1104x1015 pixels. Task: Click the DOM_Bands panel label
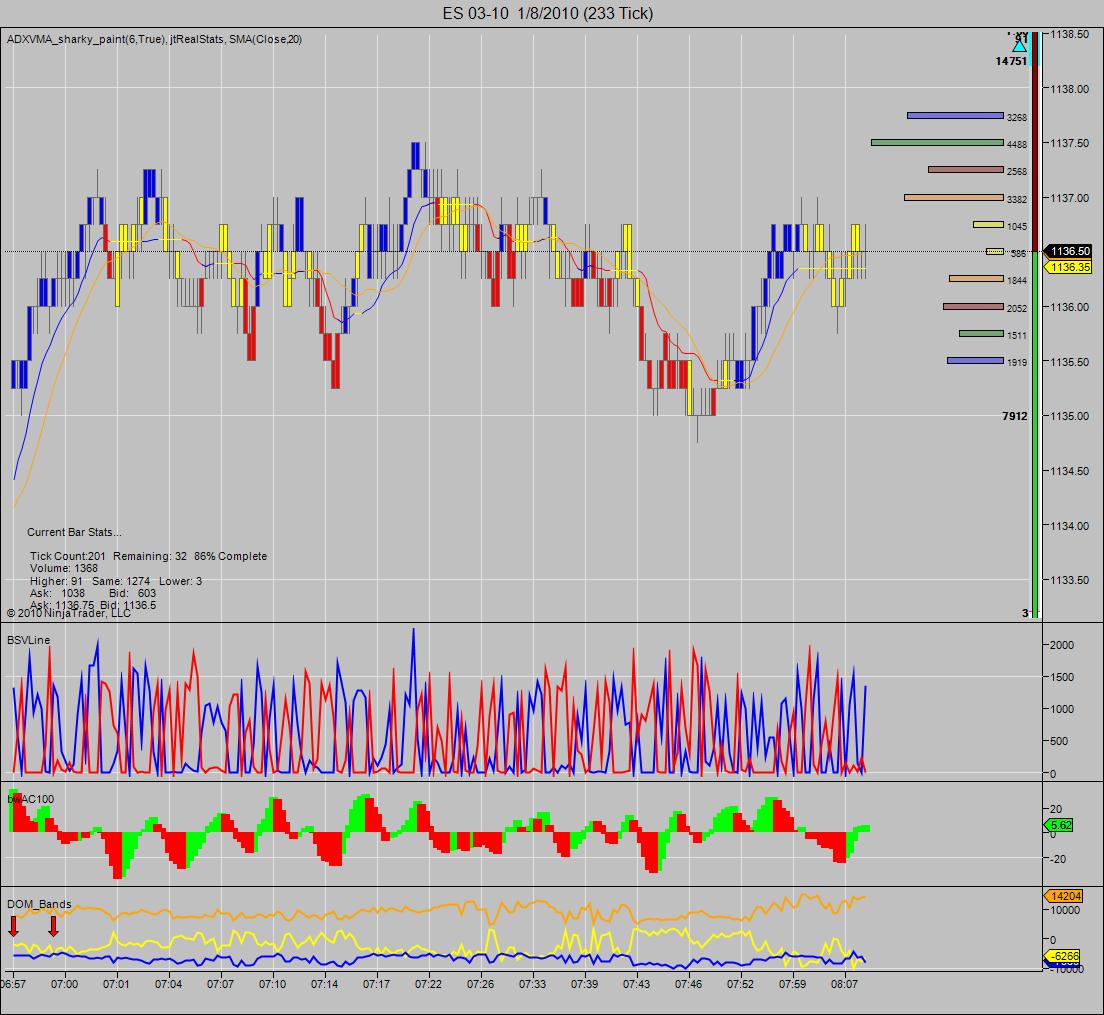[x=39, y=904]
